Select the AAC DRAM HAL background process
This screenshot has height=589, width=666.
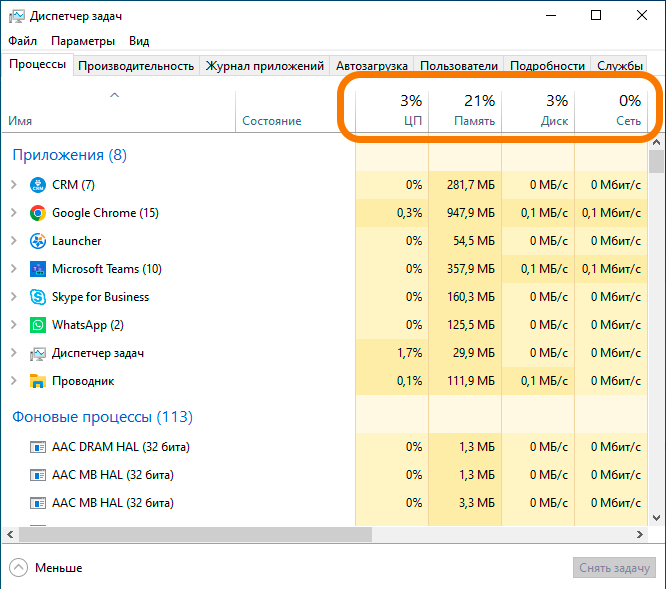120,447
